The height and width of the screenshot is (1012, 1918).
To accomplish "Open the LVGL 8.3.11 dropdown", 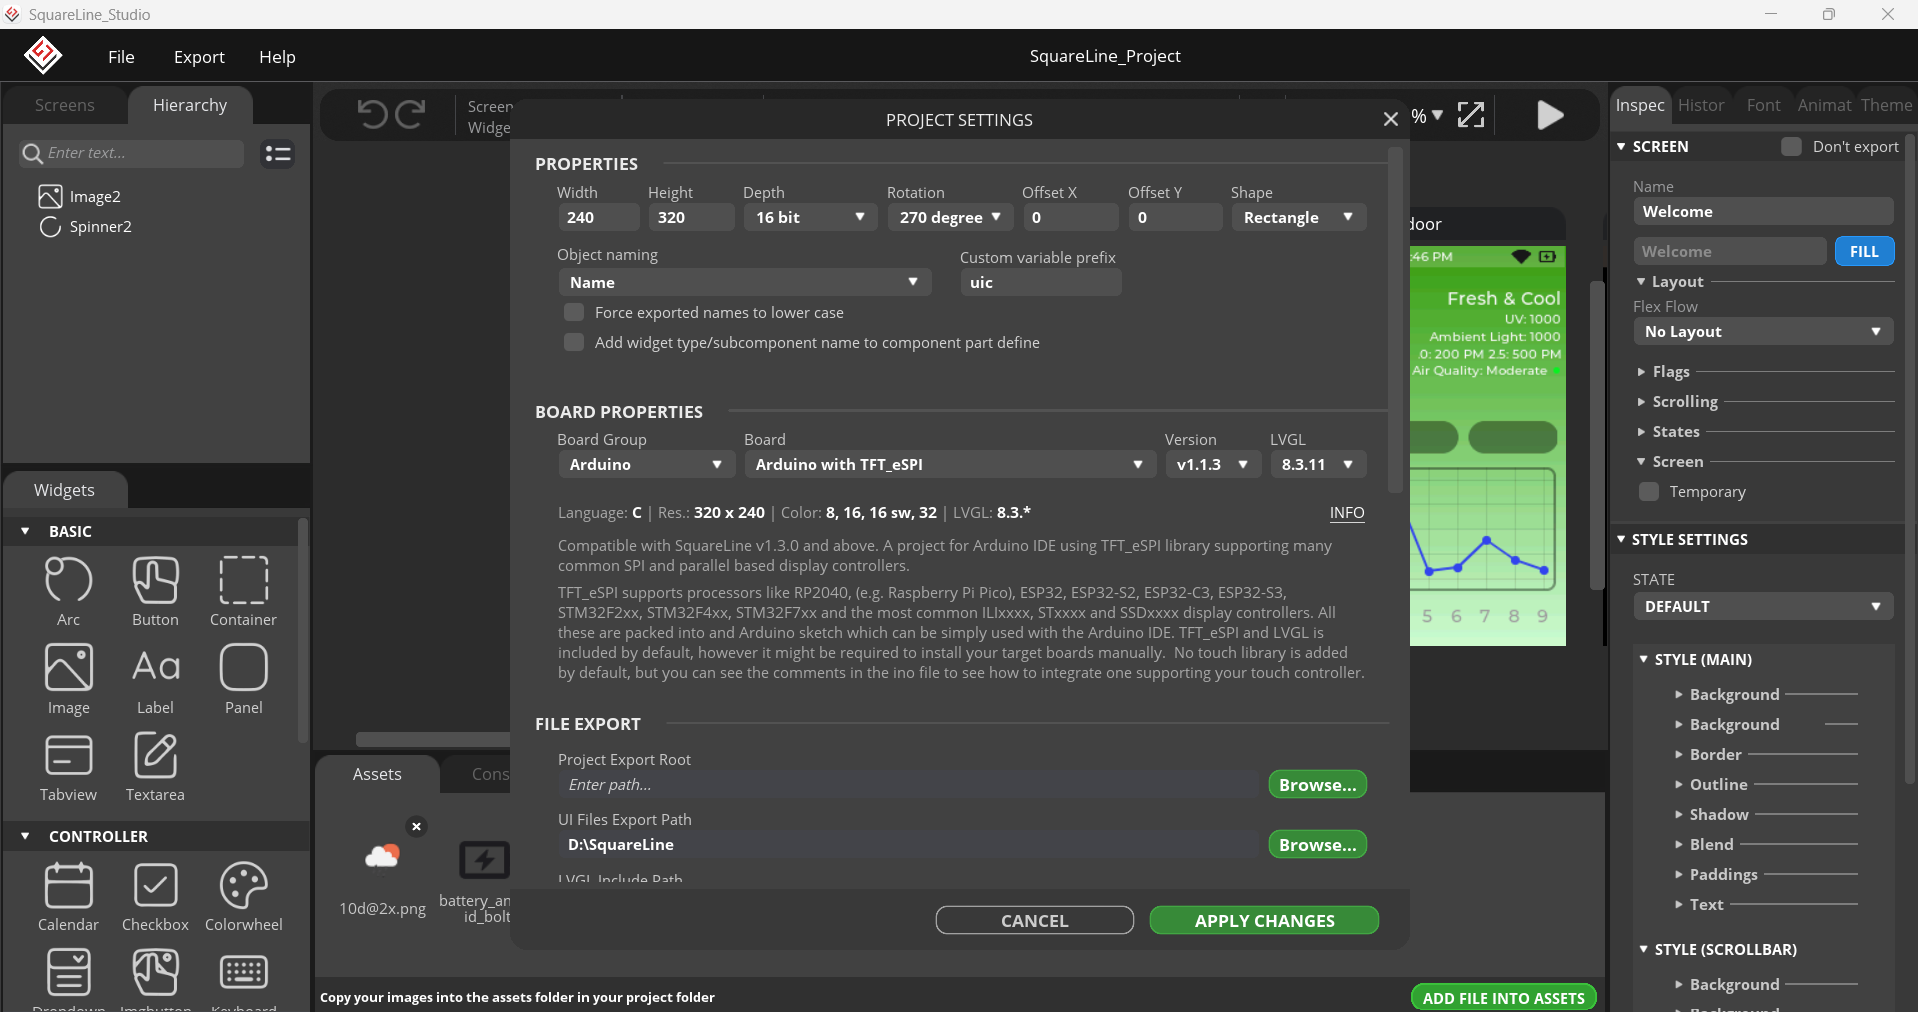I will 1317,464.
